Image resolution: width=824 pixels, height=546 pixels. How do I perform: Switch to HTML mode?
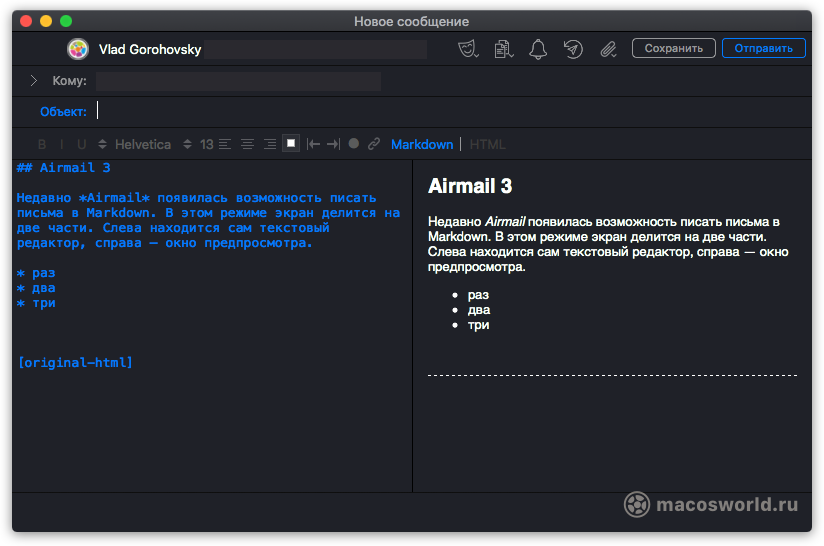(x=487, y=145)
